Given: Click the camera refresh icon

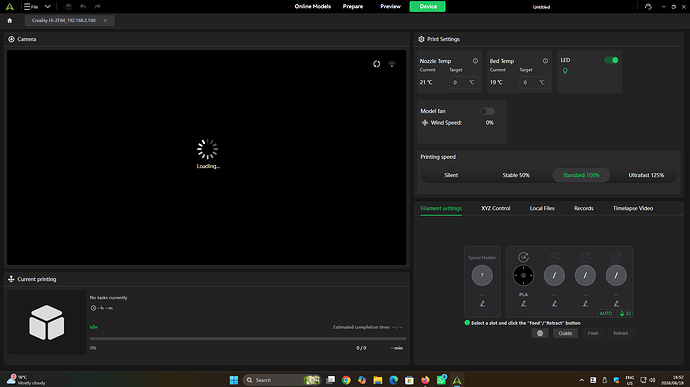Looking at the screenshot, I should [x=377, y=64].
